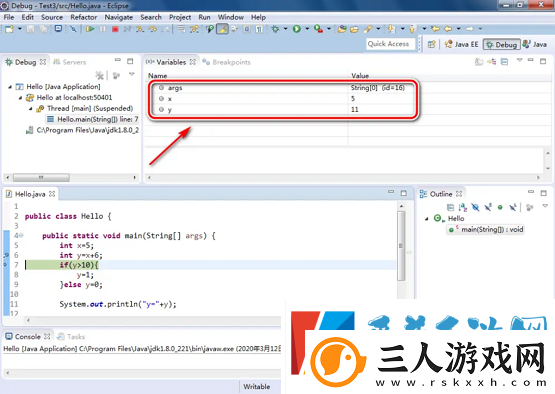Image resolution: width=555 pixels, height=394 pixels.
Task: Click Previous Annotation toolbar icon
Action: click(x=412, y=29)
